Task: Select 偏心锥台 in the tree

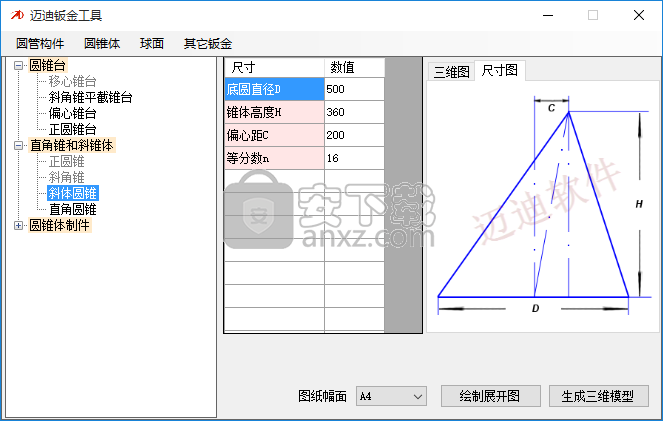Action: point(72,113)
